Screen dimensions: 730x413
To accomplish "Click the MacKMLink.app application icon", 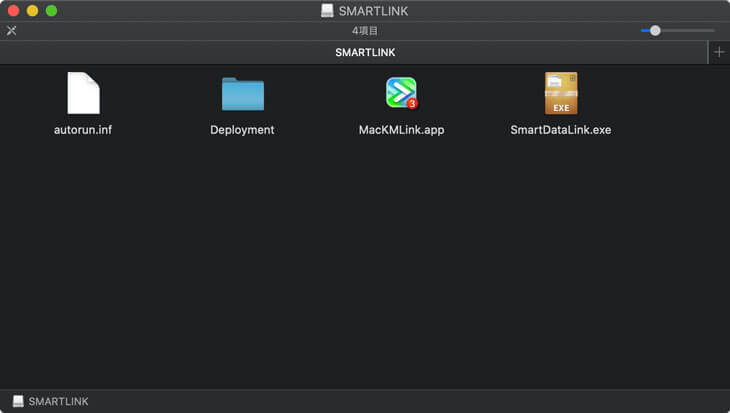I will pyautogui.click(x=401, y=92).
